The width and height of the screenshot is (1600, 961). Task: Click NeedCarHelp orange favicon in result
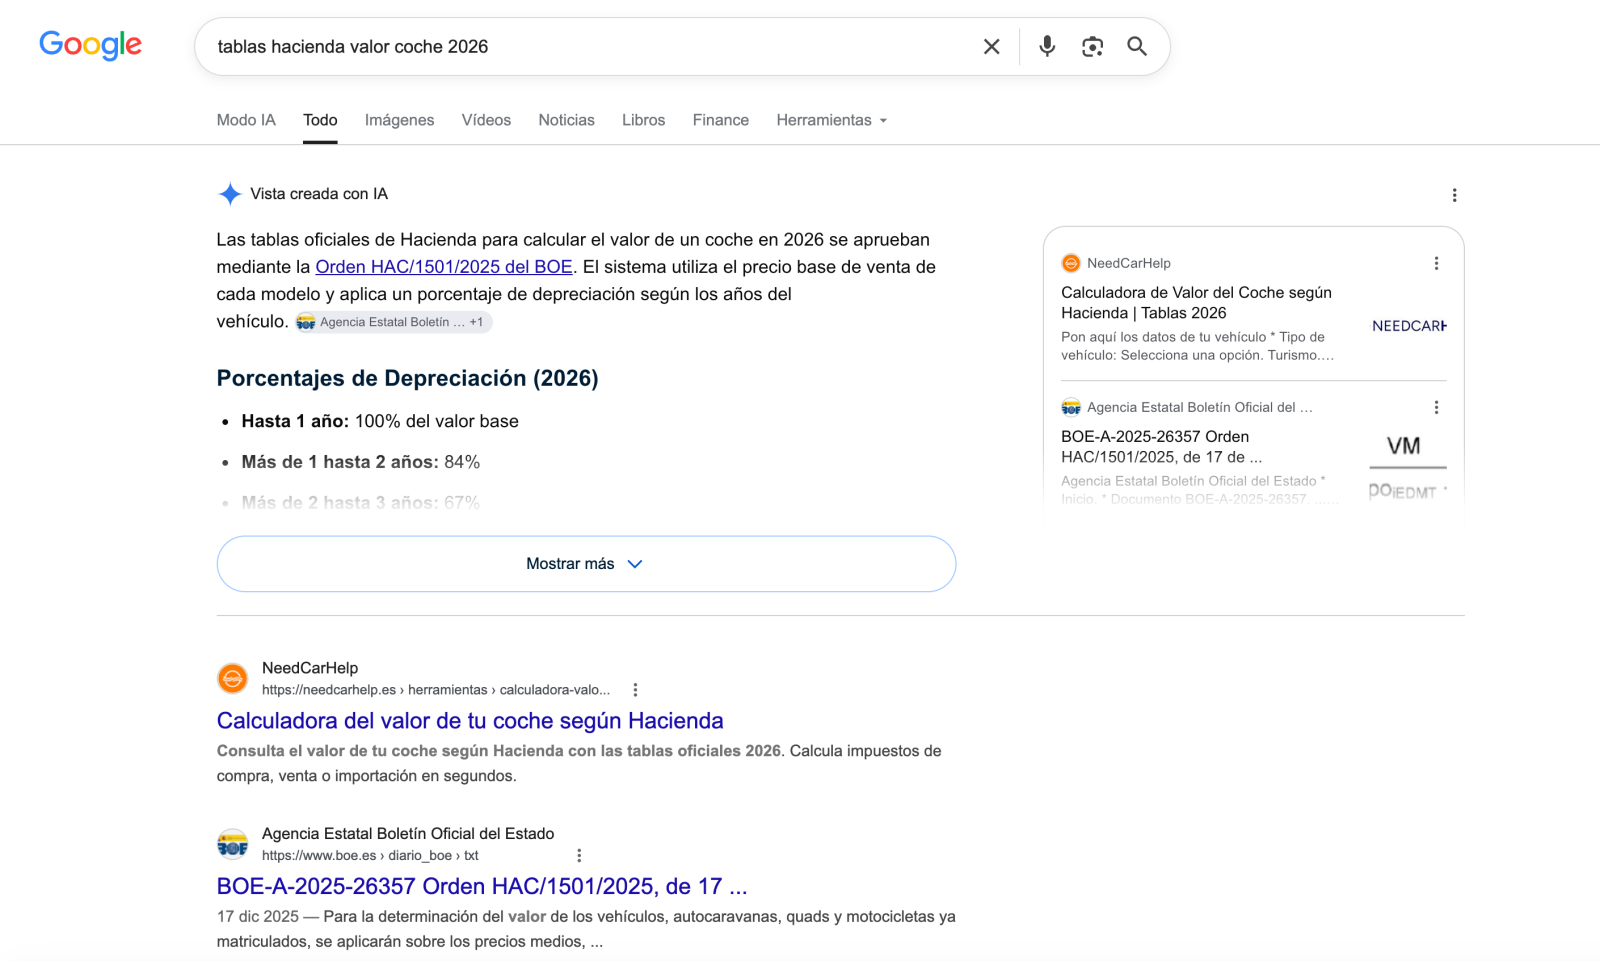click(233, 679)
